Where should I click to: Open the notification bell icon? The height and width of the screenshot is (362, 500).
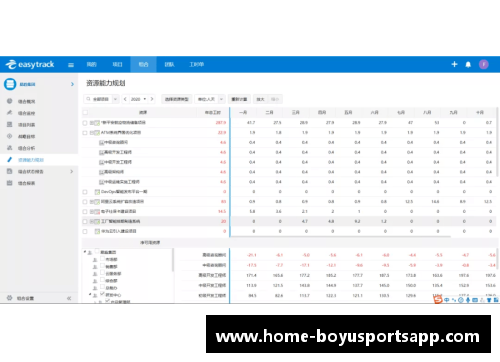468,64
